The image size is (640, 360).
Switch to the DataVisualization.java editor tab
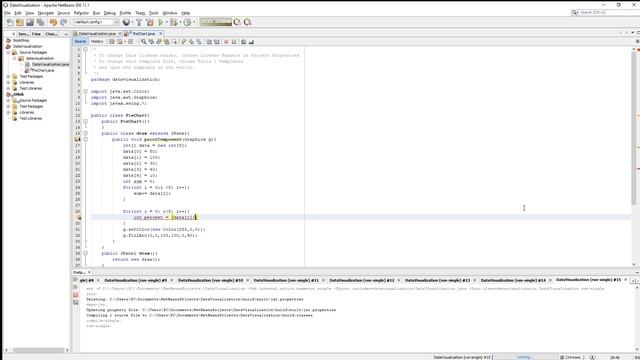pyautogui.click(x=97, y=34)
